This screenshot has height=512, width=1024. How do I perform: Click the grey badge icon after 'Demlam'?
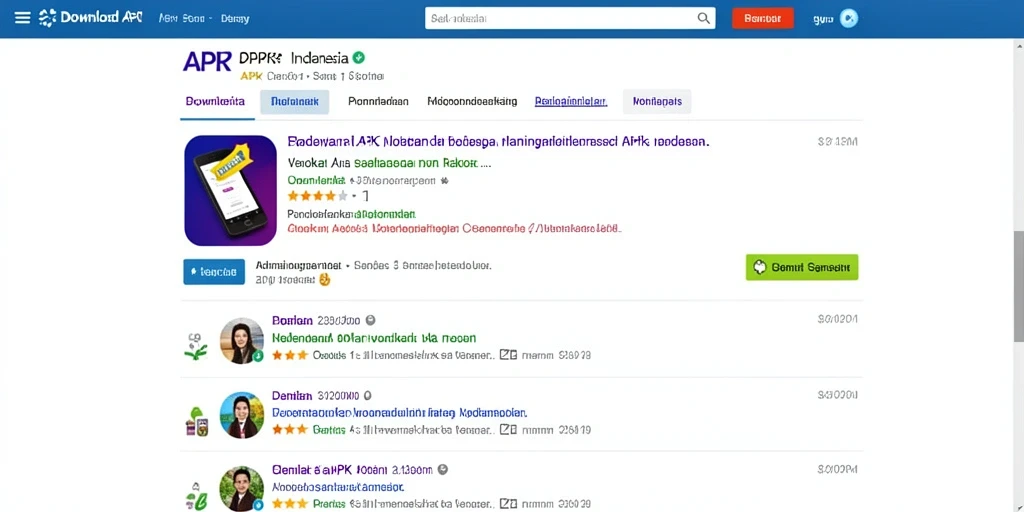click(367, 395)
